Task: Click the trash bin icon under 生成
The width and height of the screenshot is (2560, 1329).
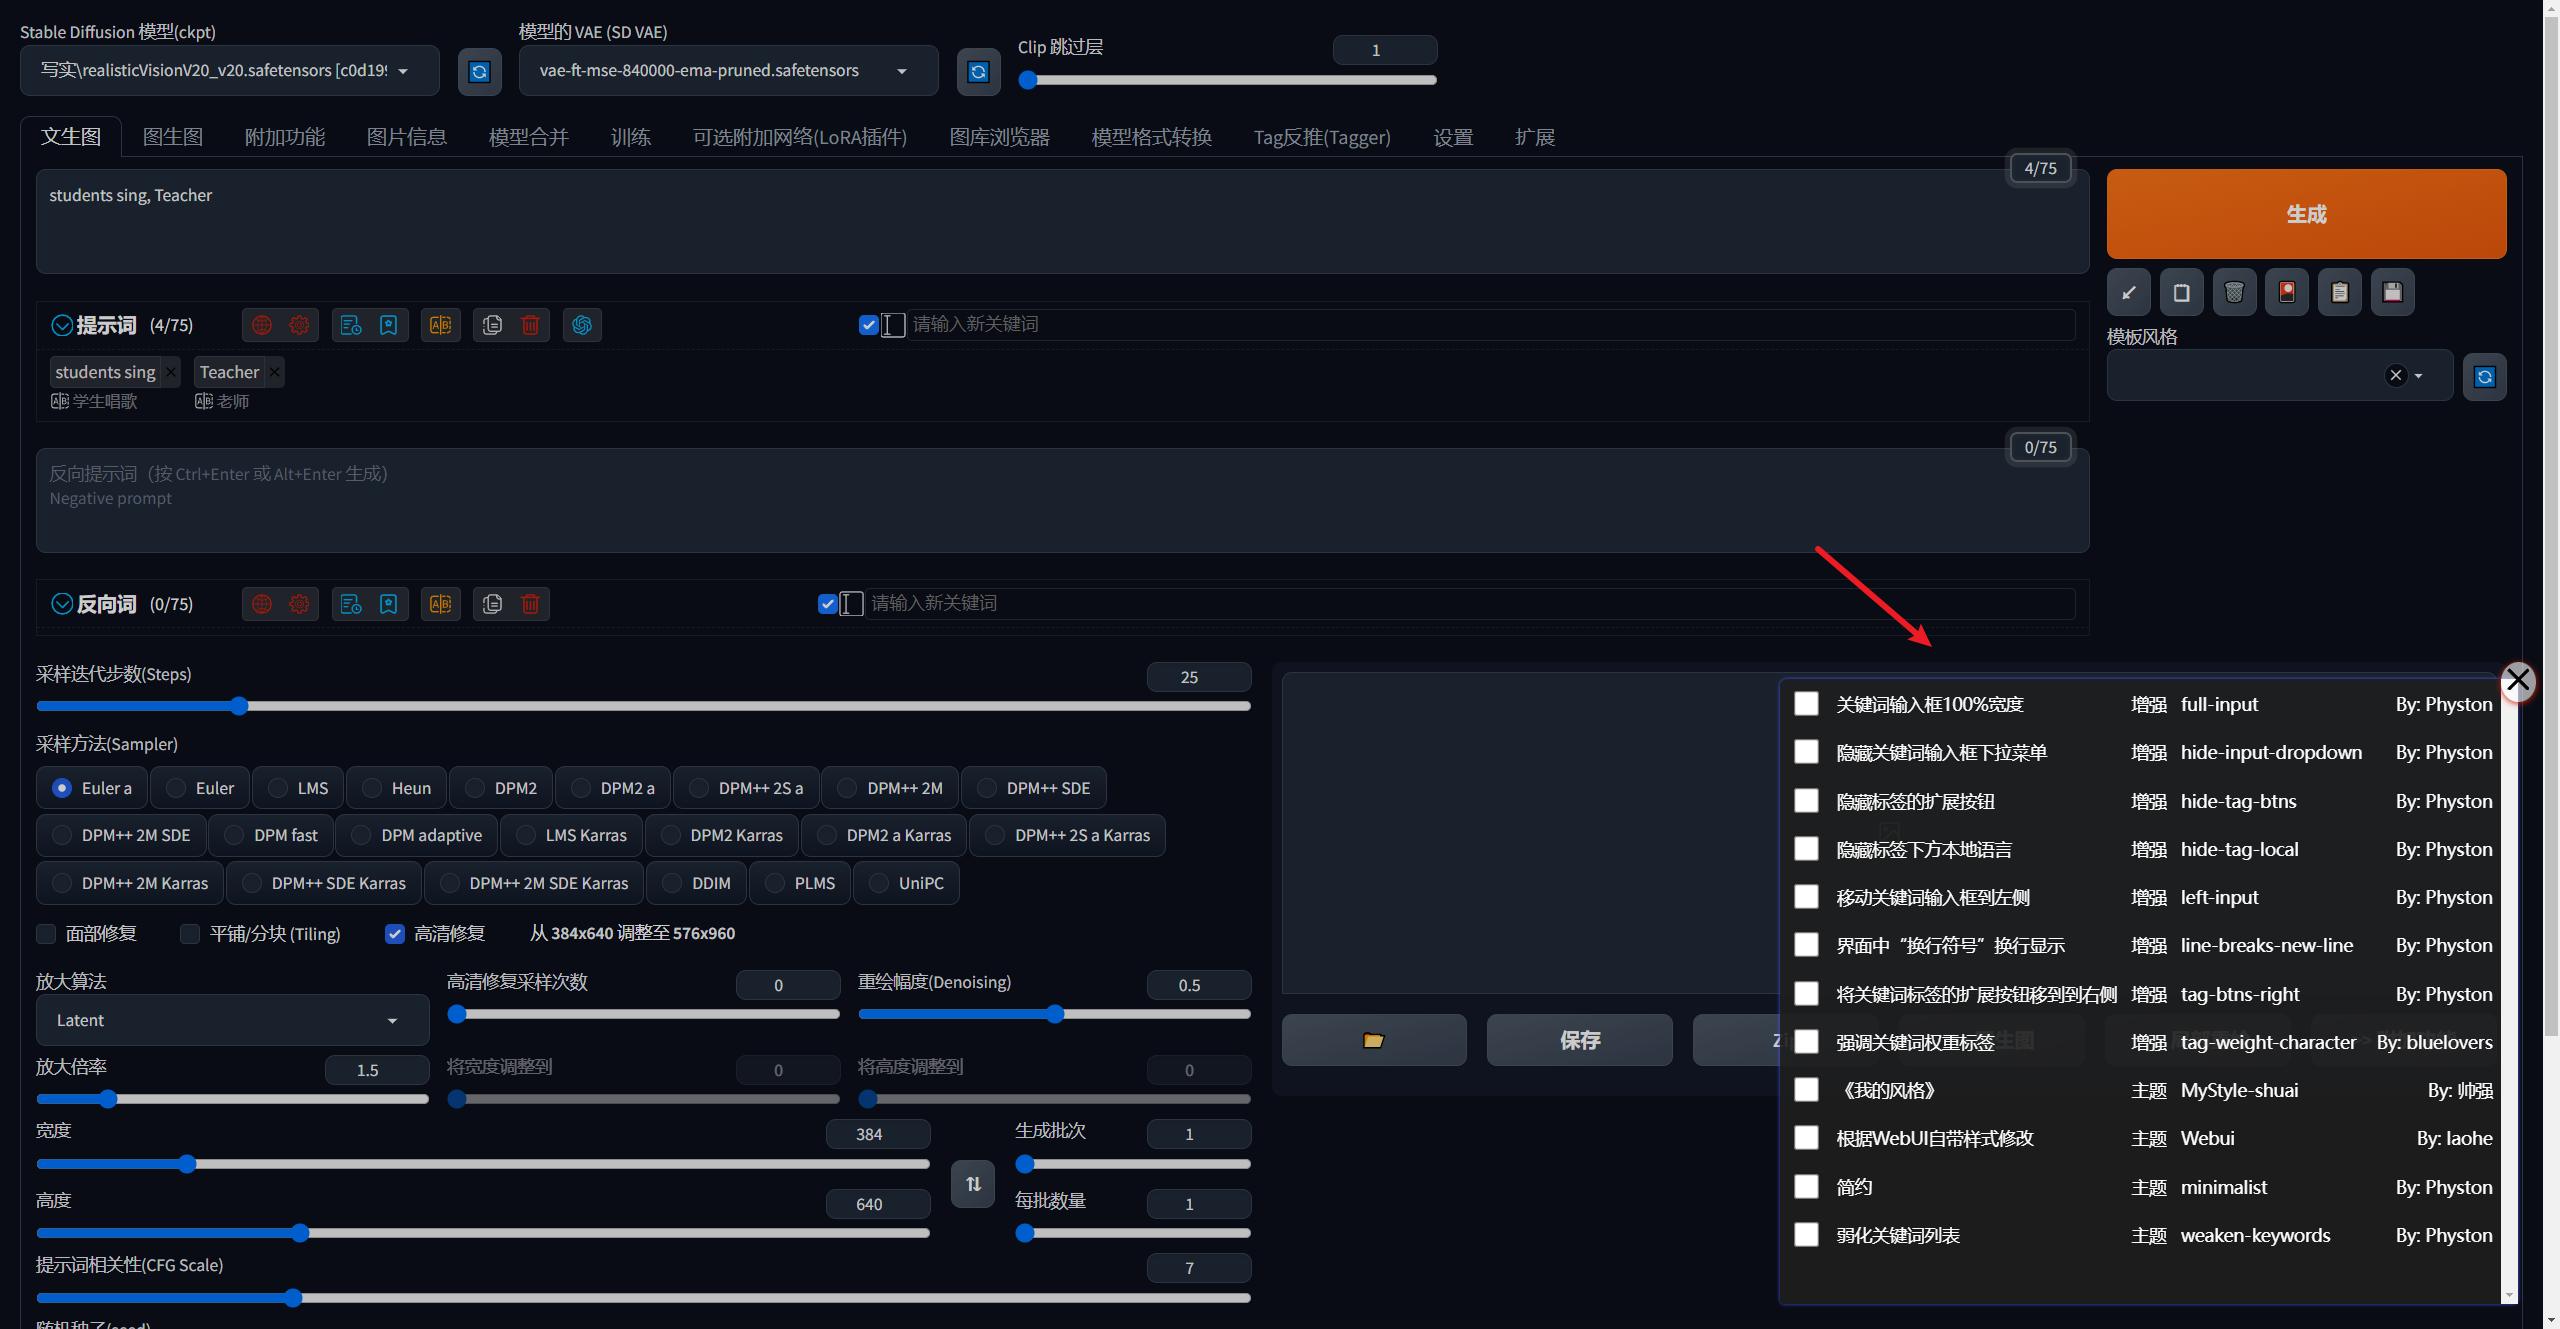Action: (2234, 292)
